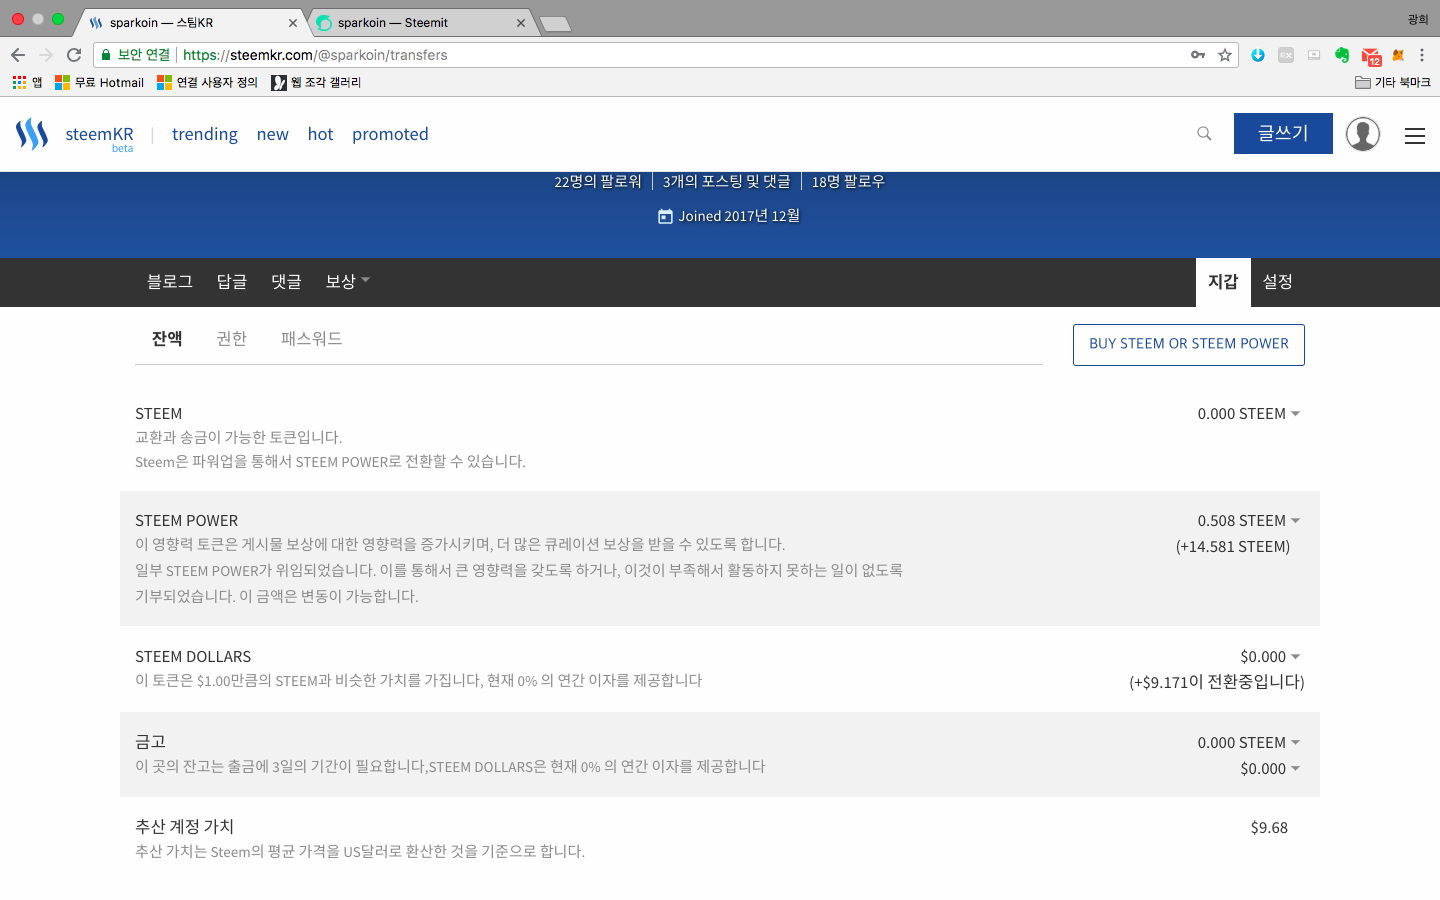
Task: Click the saved password key icon
Action: click(x=1198, y=55)
